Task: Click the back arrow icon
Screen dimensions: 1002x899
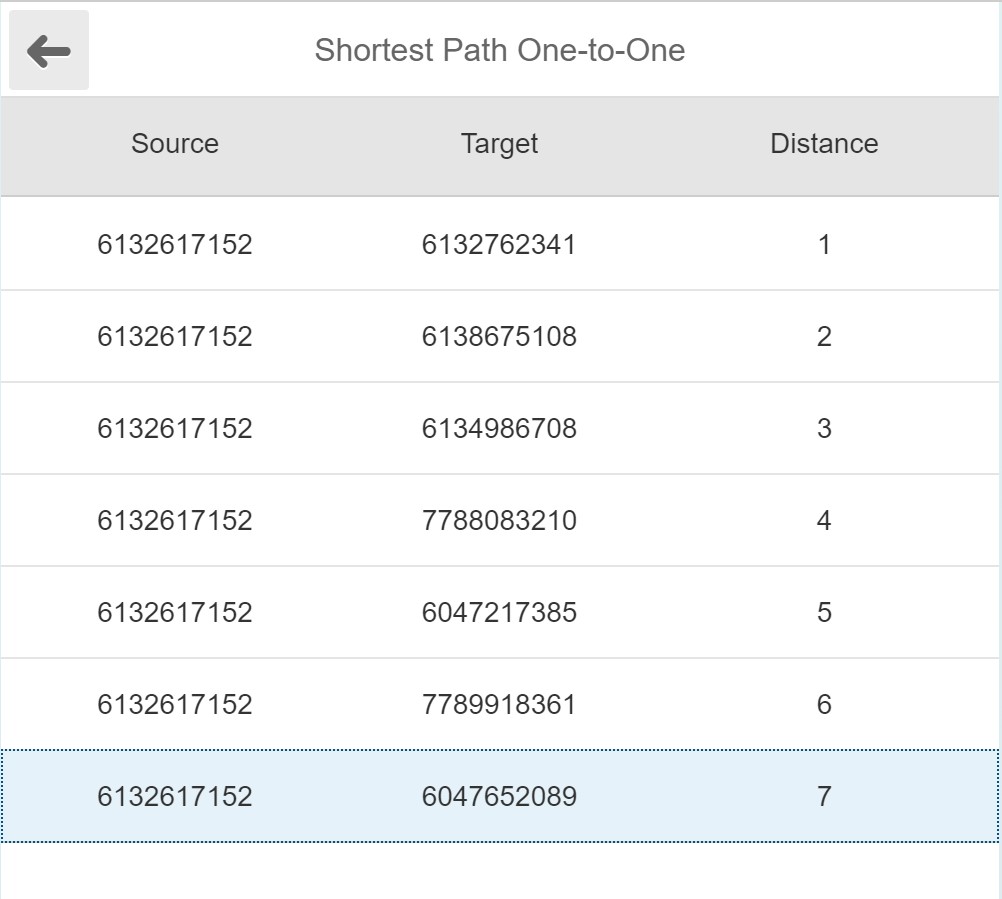Action: [x=49, y=51]
